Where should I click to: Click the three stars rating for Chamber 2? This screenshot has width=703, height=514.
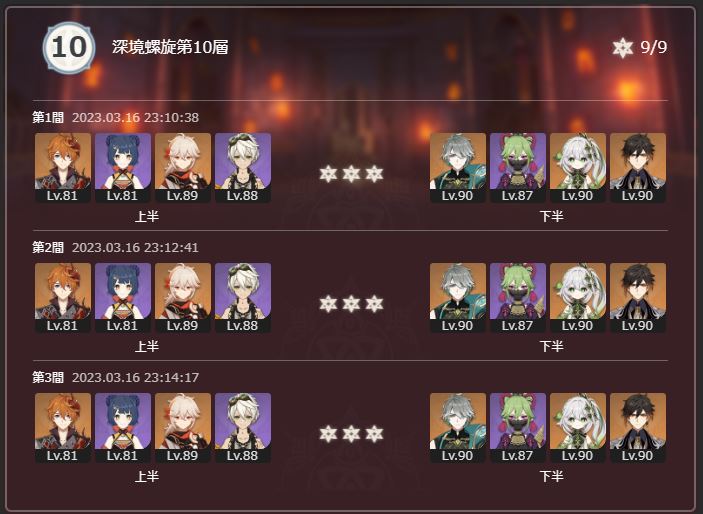351,304
